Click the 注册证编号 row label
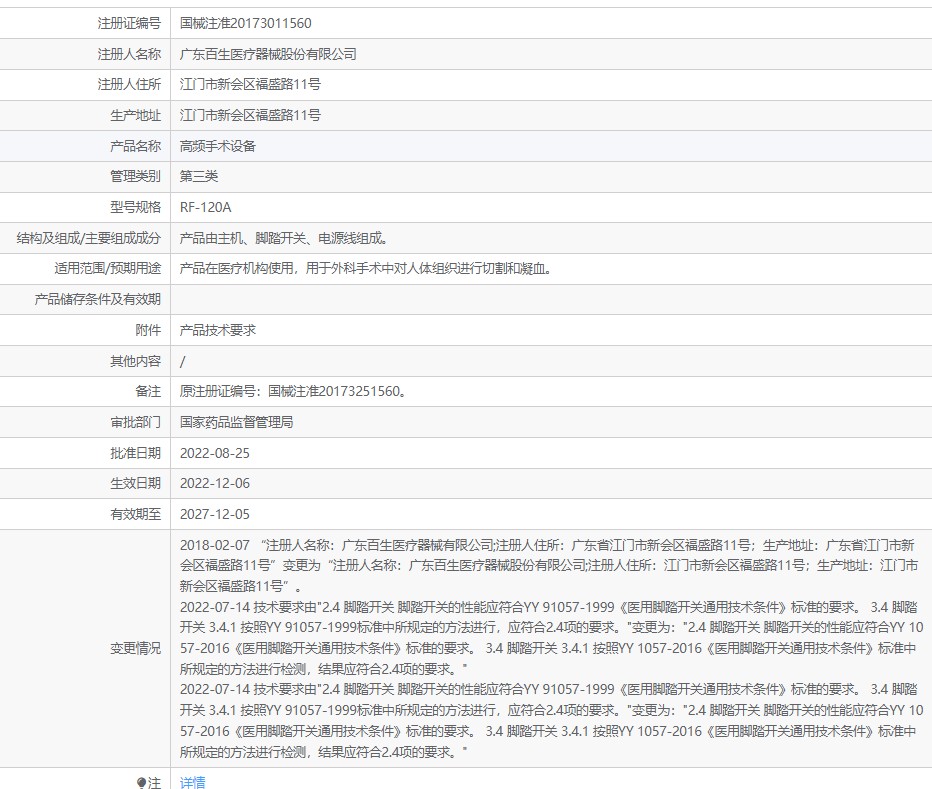Viewport: 932px width, 789px height. [129, 23]
